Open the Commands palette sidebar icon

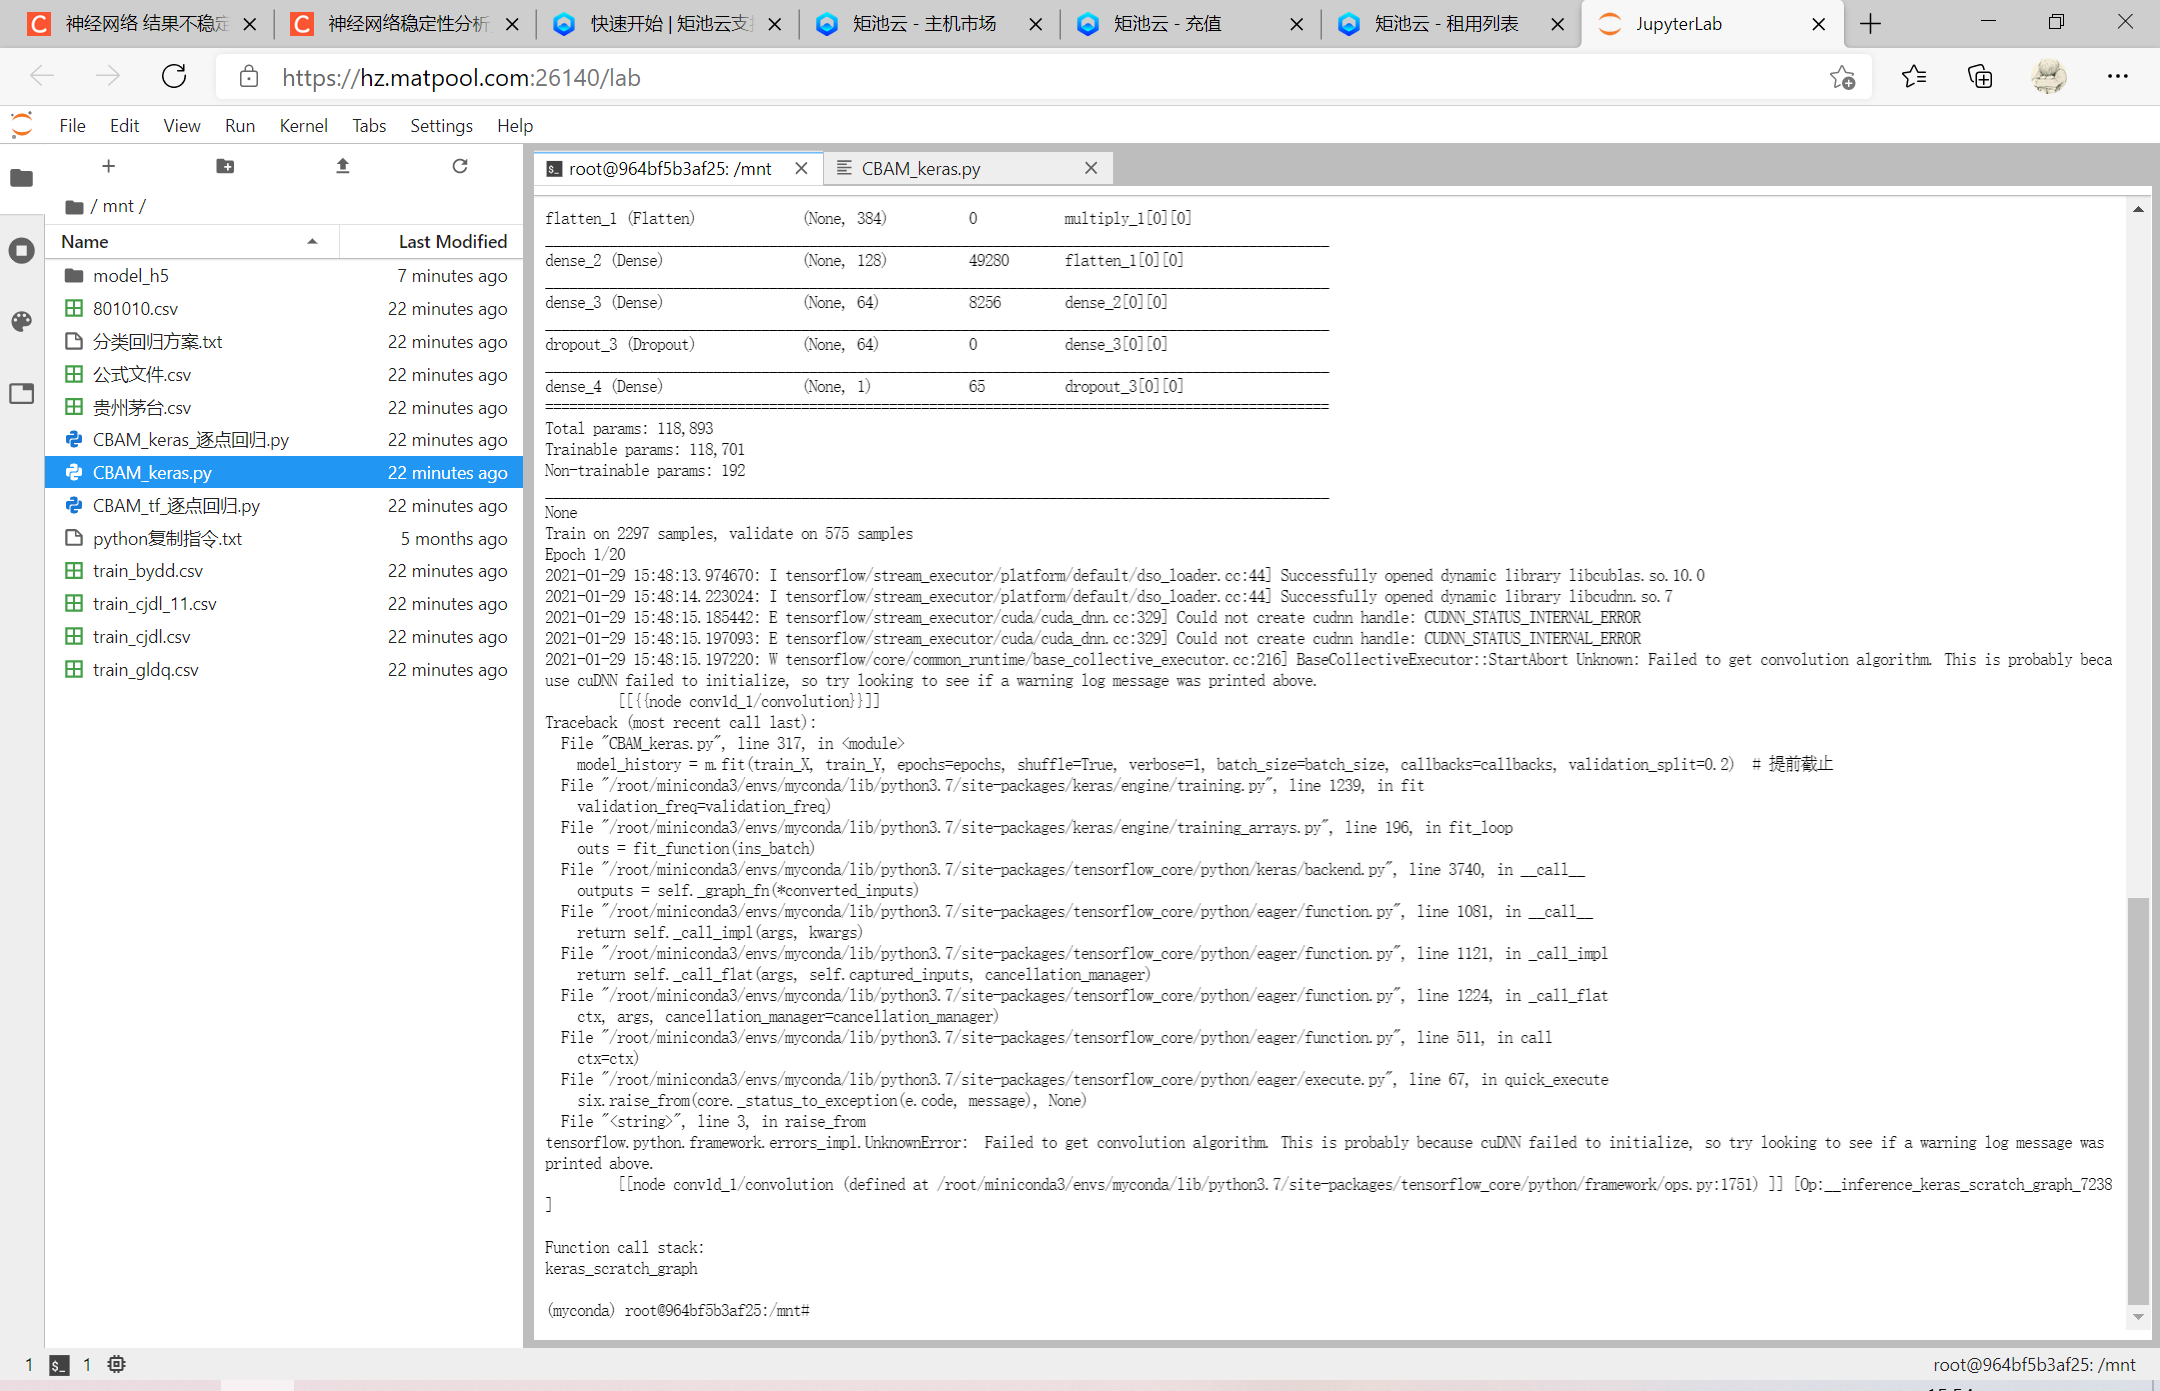[22, 321]
